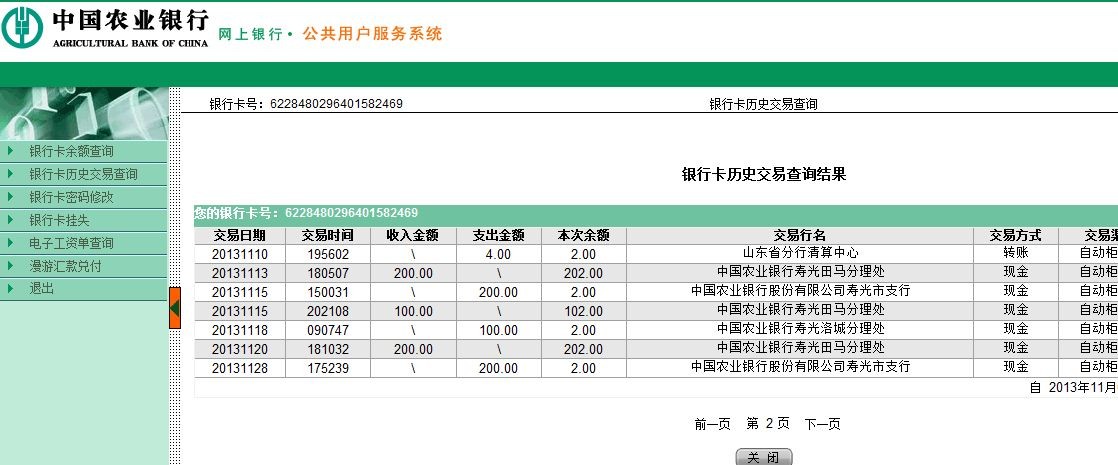Click the 银行卡历史交易查询结果 heading

tap(764, 175)
